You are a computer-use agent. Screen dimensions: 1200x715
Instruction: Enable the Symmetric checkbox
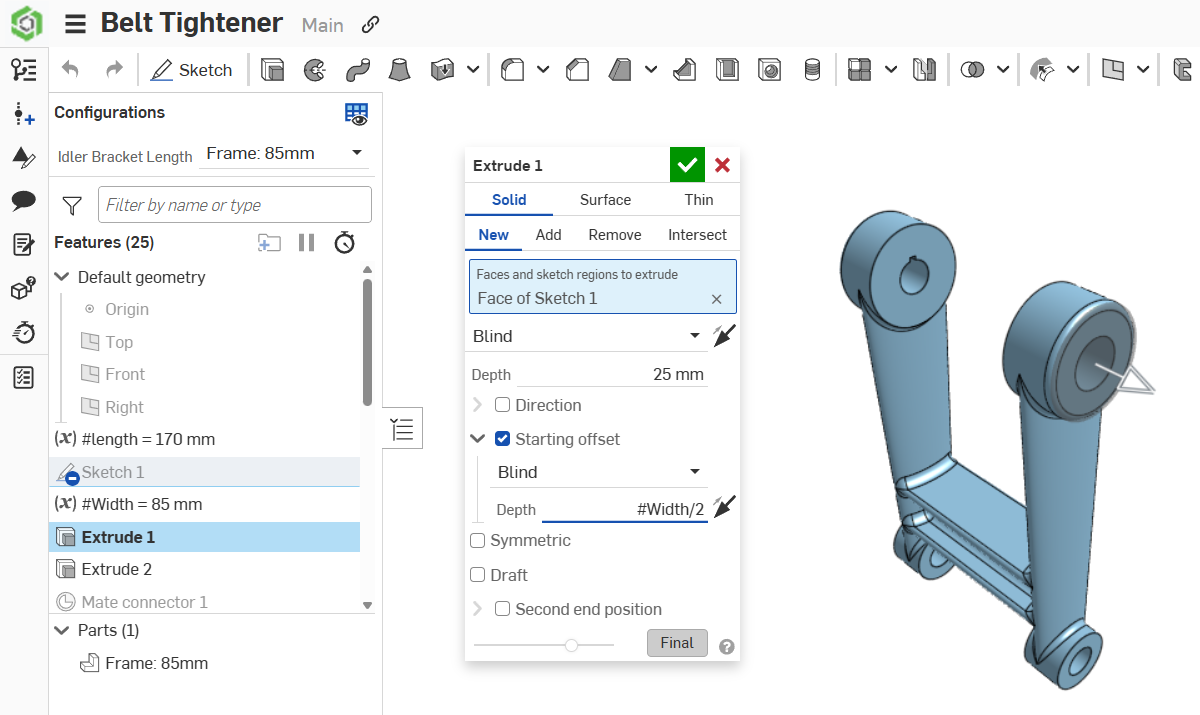pyautogui.click(x=478, y=540)
